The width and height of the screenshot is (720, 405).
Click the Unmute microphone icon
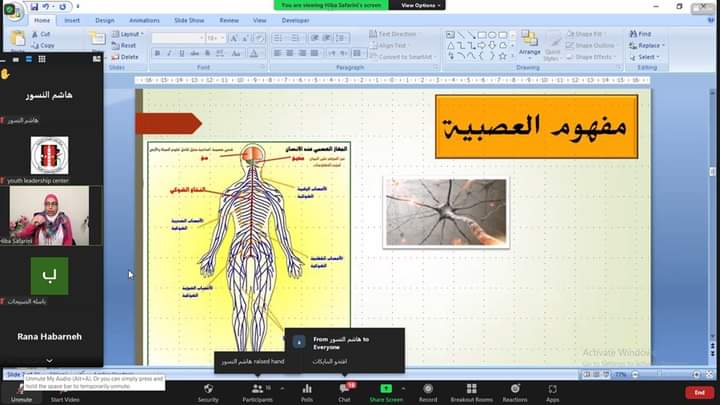(x=22, y=388)
